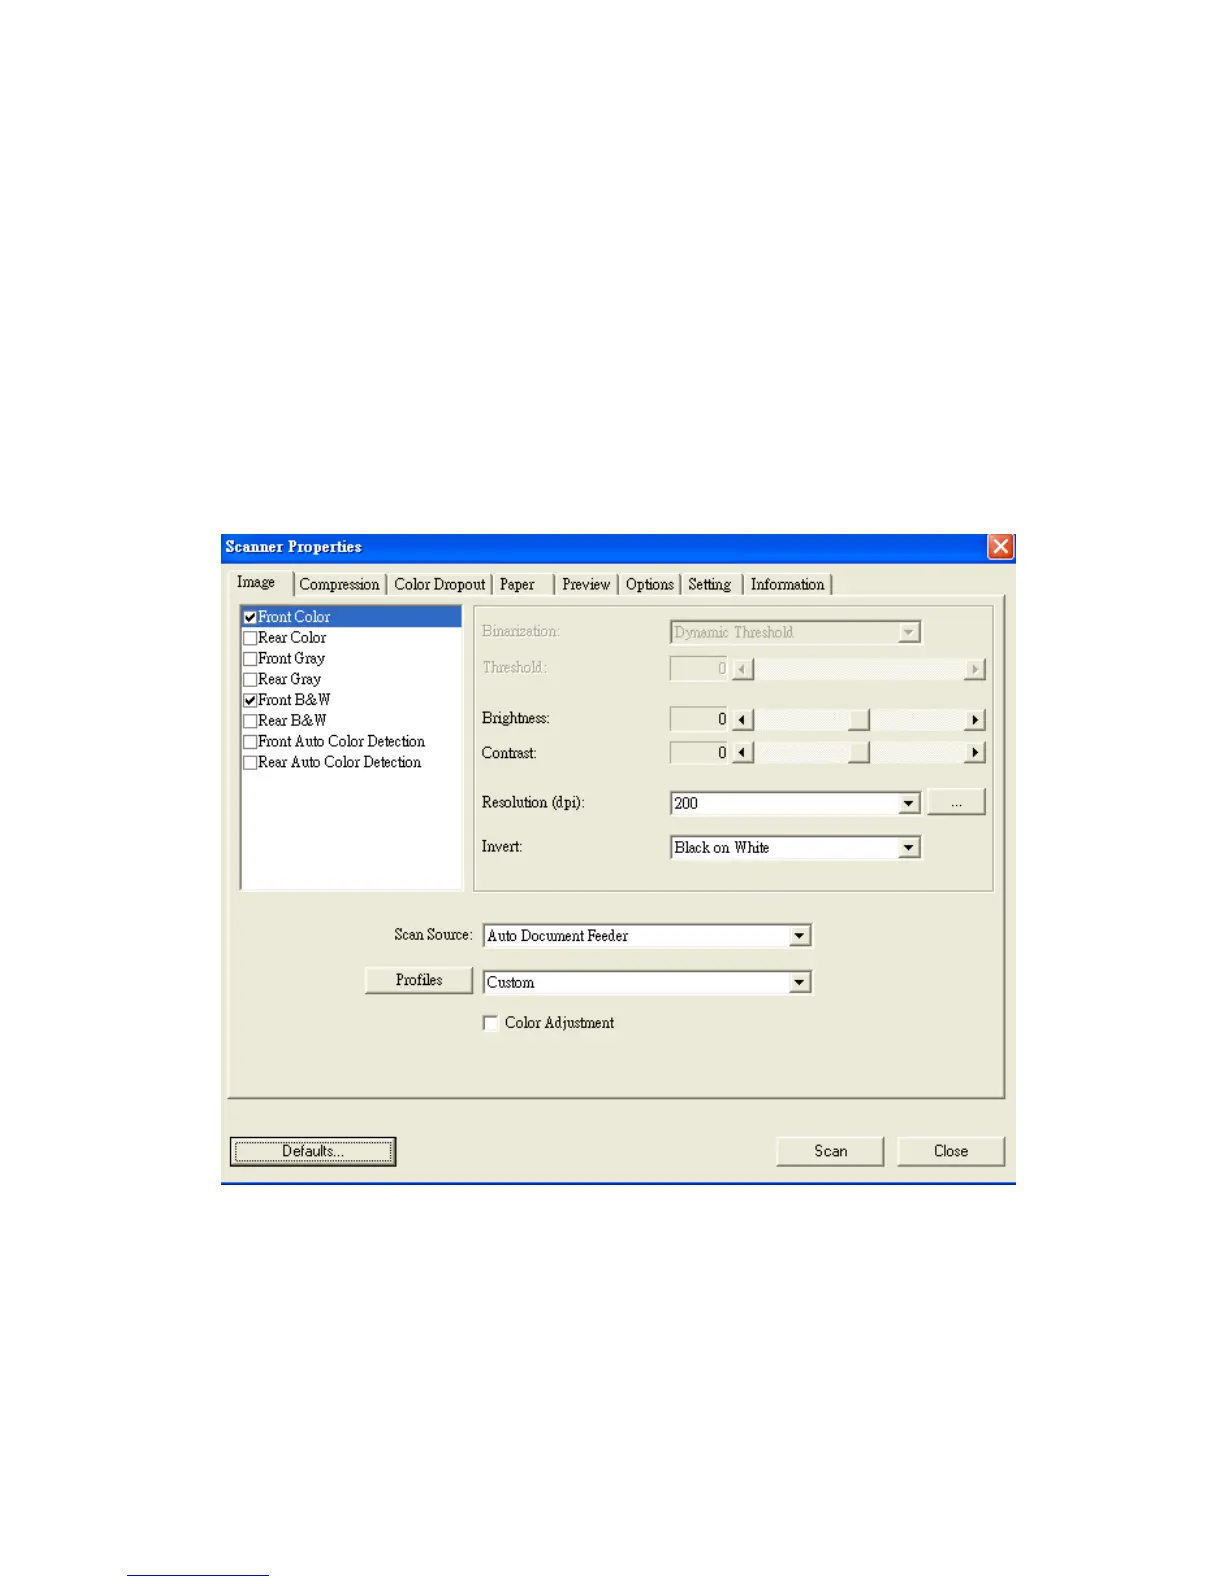Expand the Scan Source dropdown
This screenshot has height=1584, width=1224.
click(x=799, y=936)
